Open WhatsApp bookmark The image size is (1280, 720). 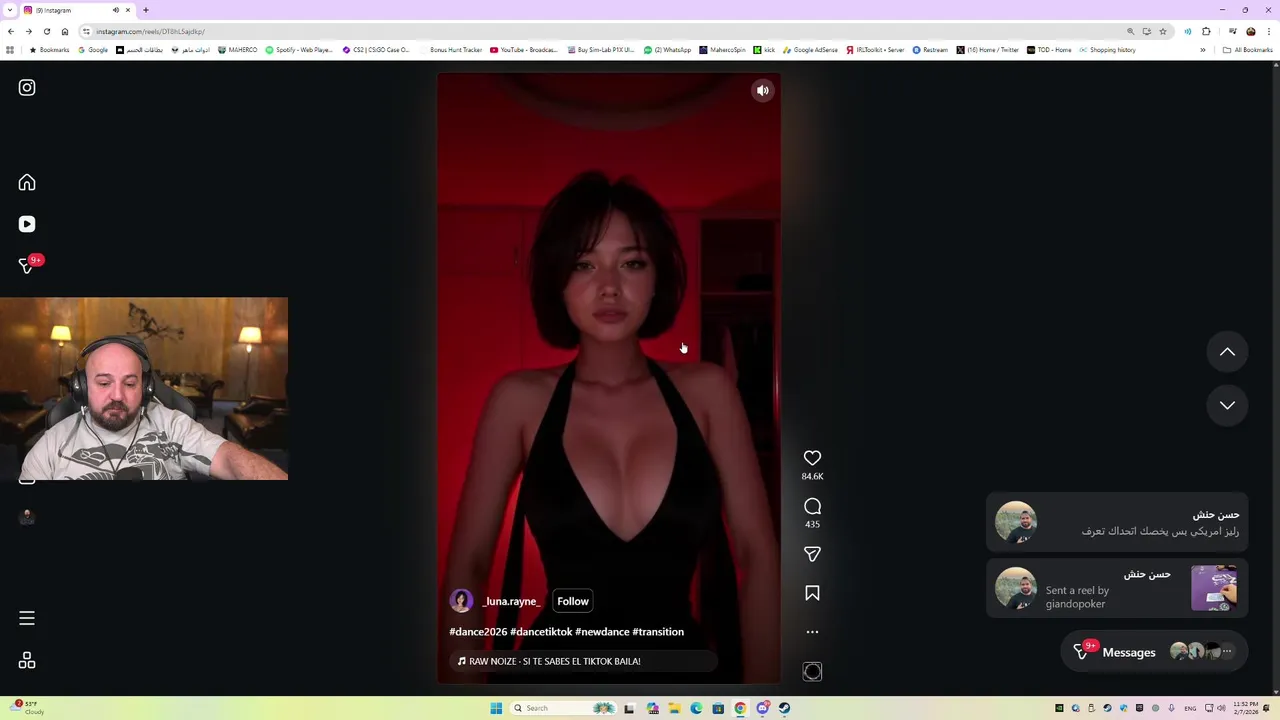click(667, 50)
